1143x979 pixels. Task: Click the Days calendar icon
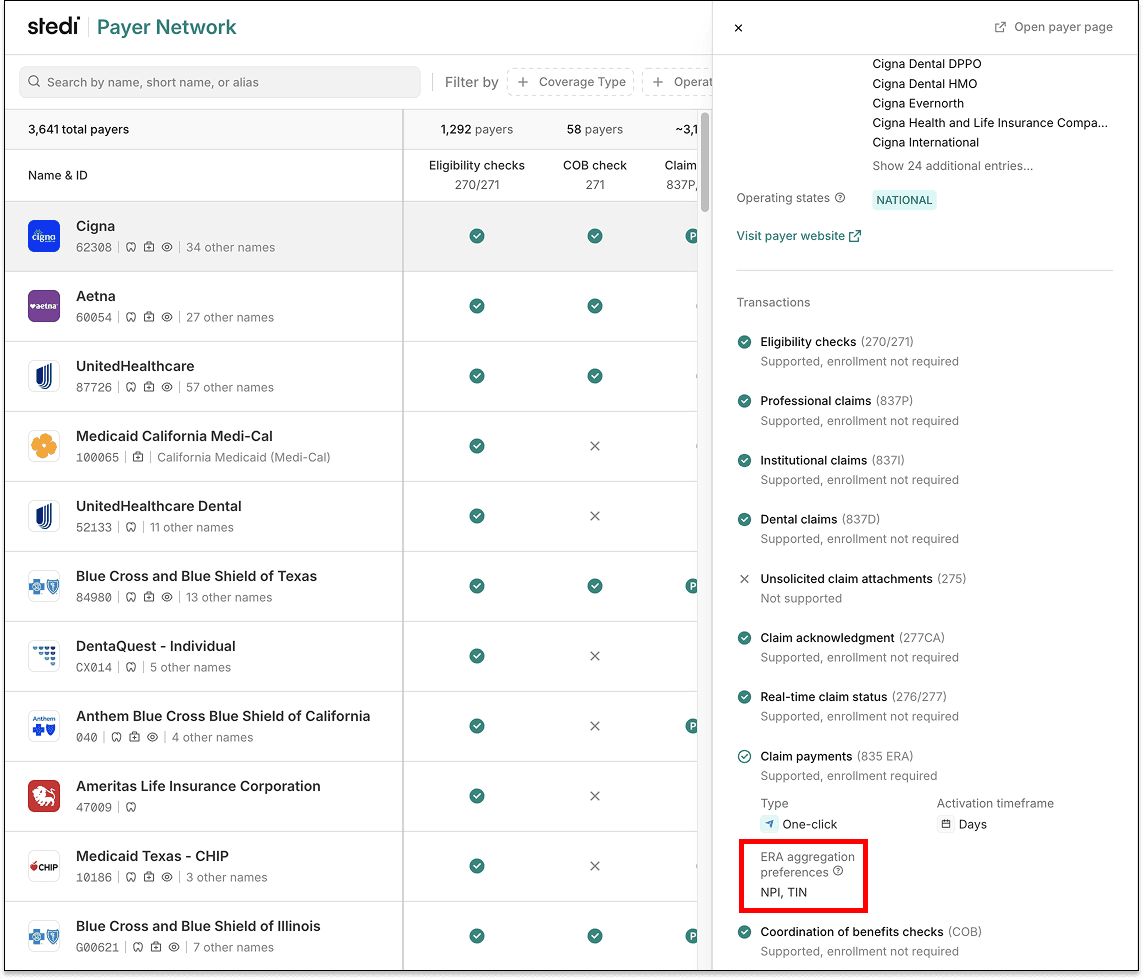pyautogui.click(x=946, y=824)
